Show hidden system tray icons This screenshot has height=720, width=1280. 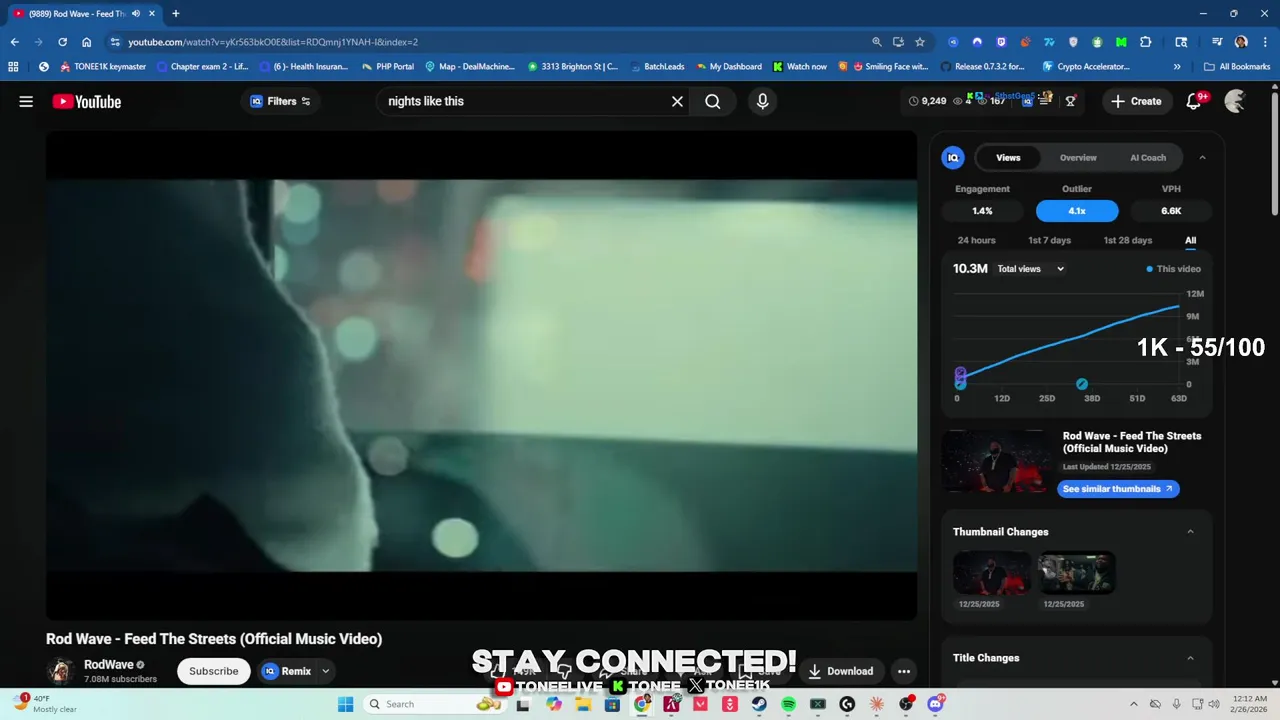click(1133, 704)
